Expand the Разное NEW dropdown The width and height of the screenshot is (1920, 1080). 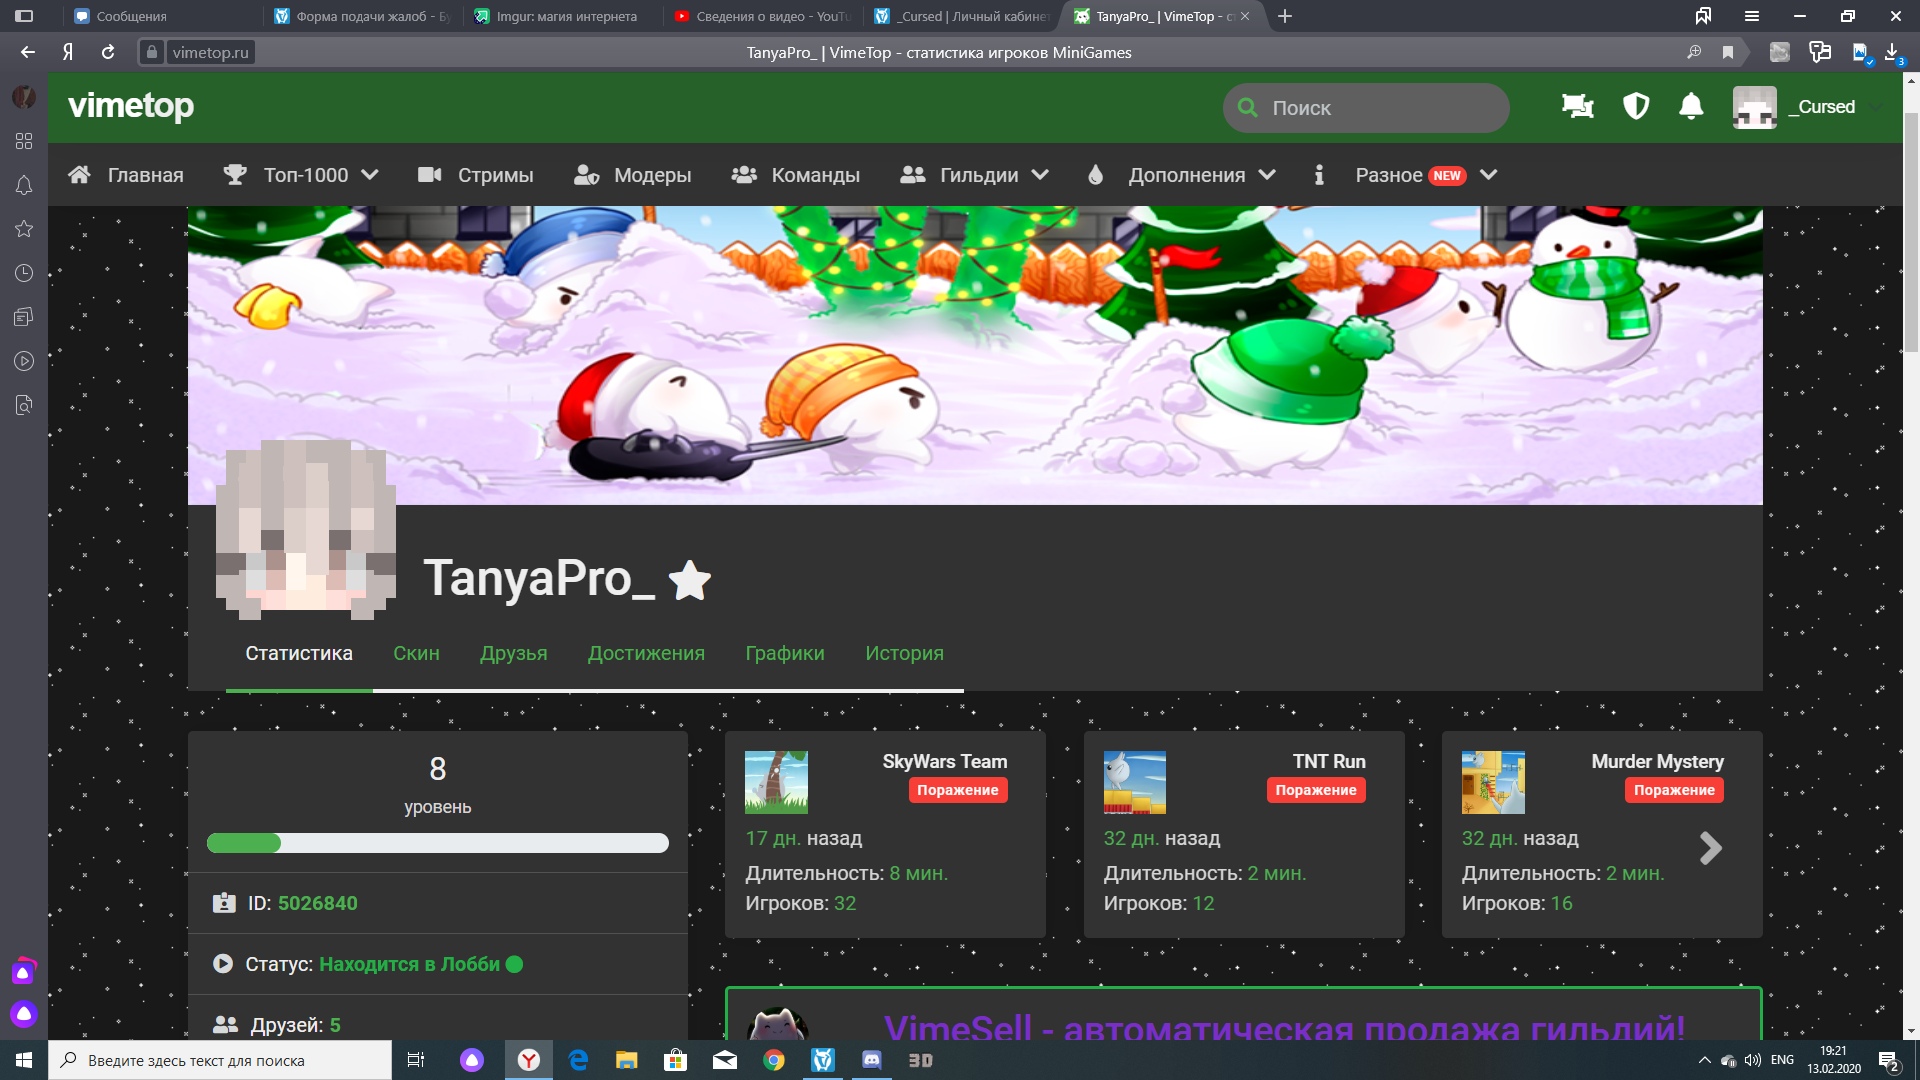(x=1426, y=175)
